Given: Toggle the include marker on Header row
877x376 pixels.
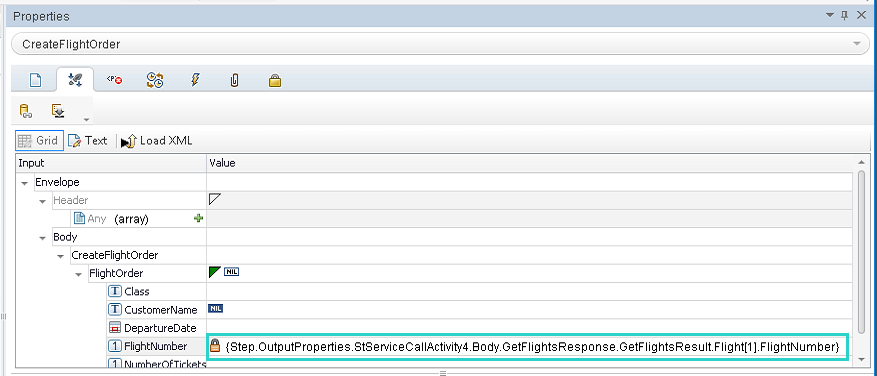Looking at the screenshot, I should [215, 199].
